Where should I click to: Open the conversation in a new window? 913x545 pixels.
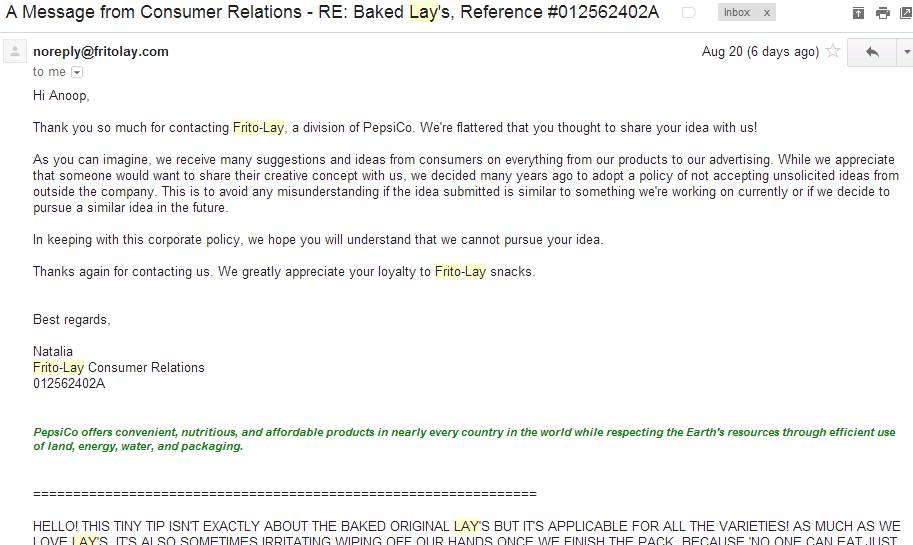(x=907, y=13)
